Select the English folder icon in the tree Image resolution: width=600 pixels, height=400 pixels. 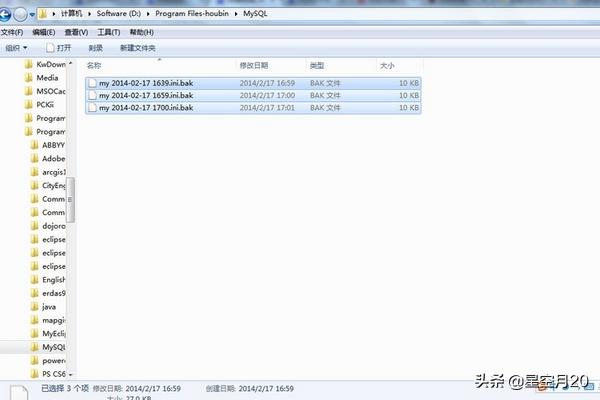[34, 280]
